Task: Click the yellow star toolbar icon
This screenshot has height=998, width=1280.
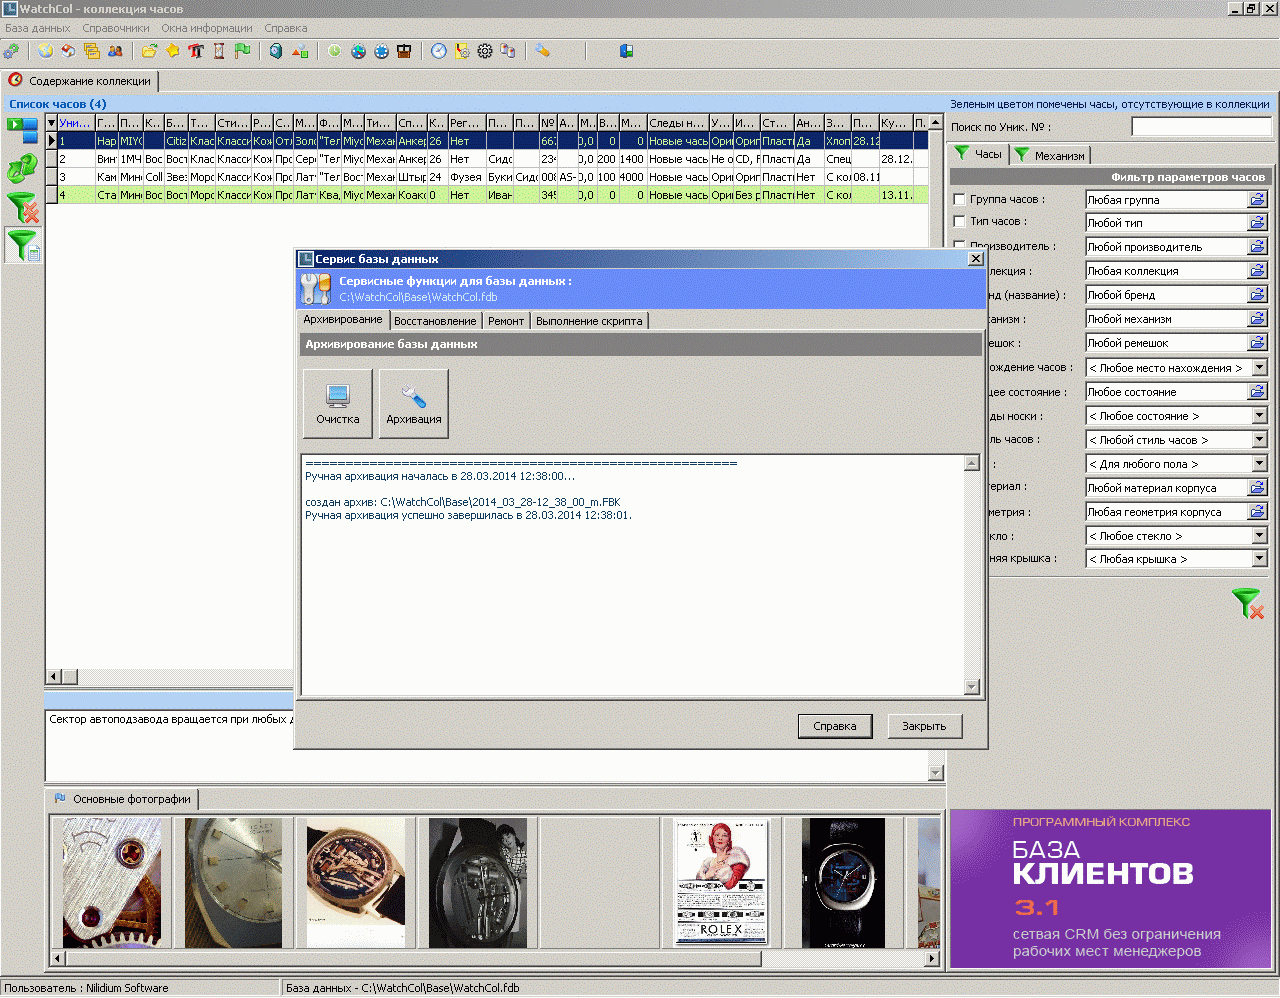Action: 173,51
